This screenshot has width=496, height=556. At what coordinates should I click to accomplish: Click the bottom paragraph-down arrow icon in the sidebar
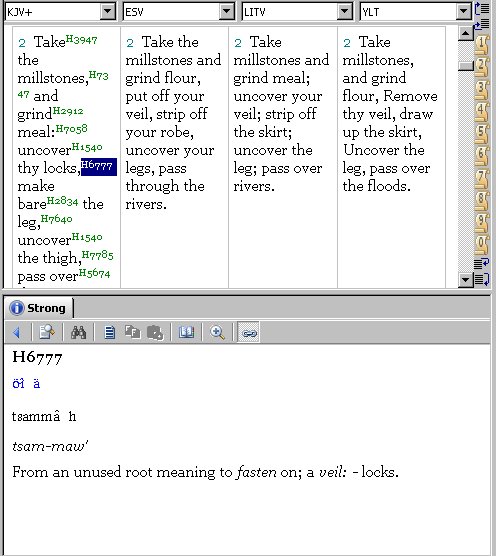click(x=481, y=279)
